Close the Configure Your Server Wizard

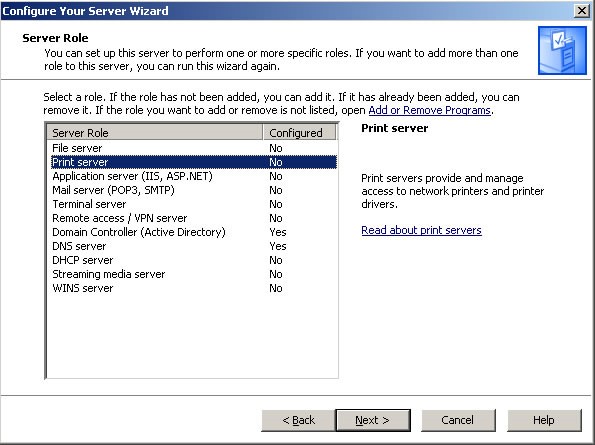[582, 11]
